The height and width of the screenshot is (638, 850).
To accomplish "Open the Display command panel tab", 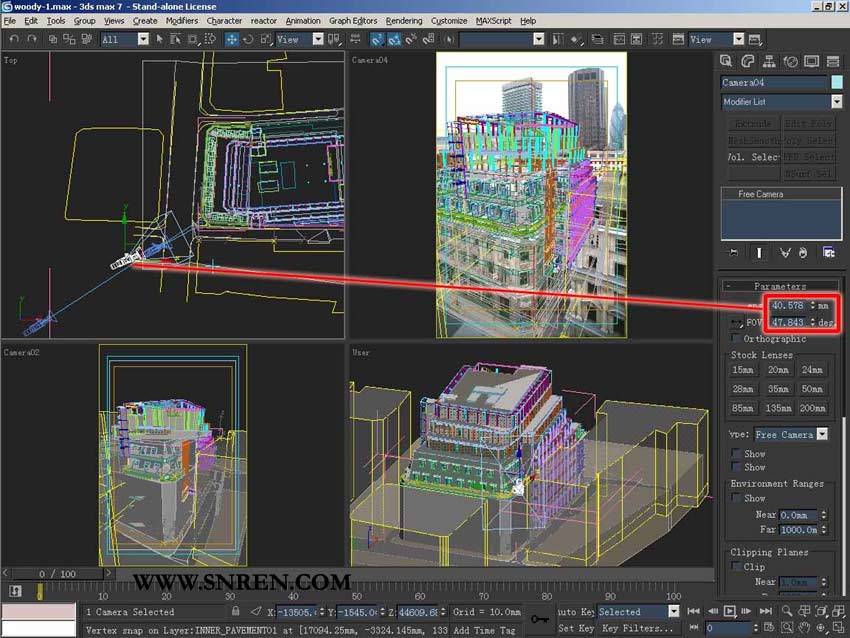I will (812, 61).
